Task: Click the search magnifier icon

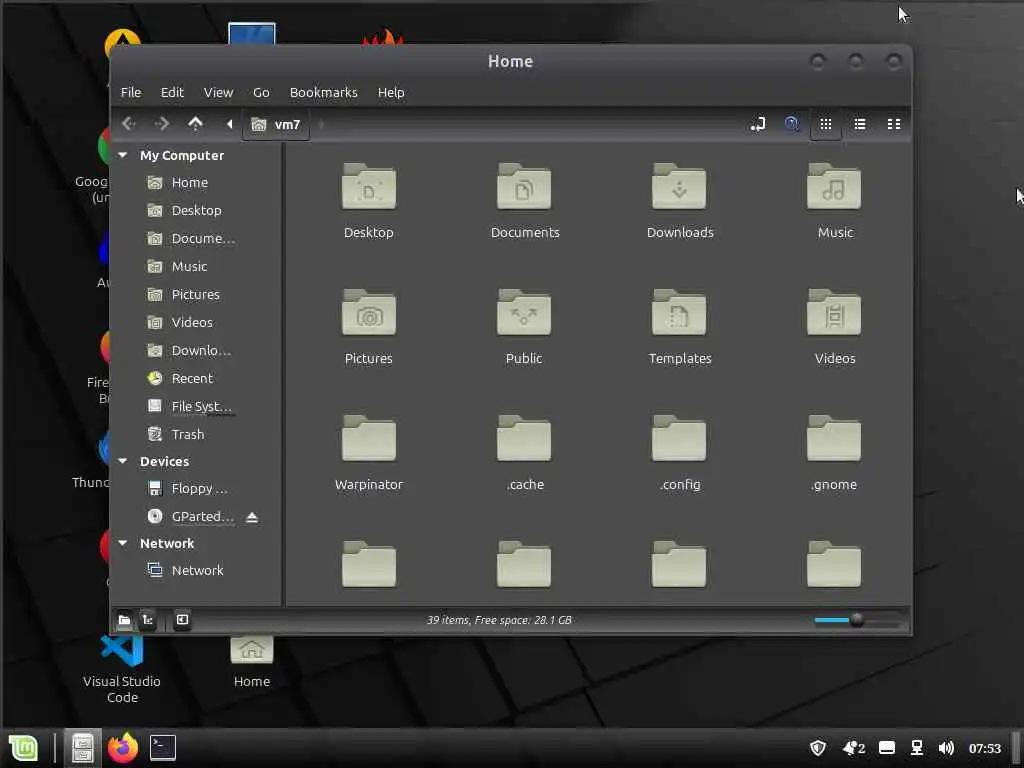Action: (x=792, y=124)
